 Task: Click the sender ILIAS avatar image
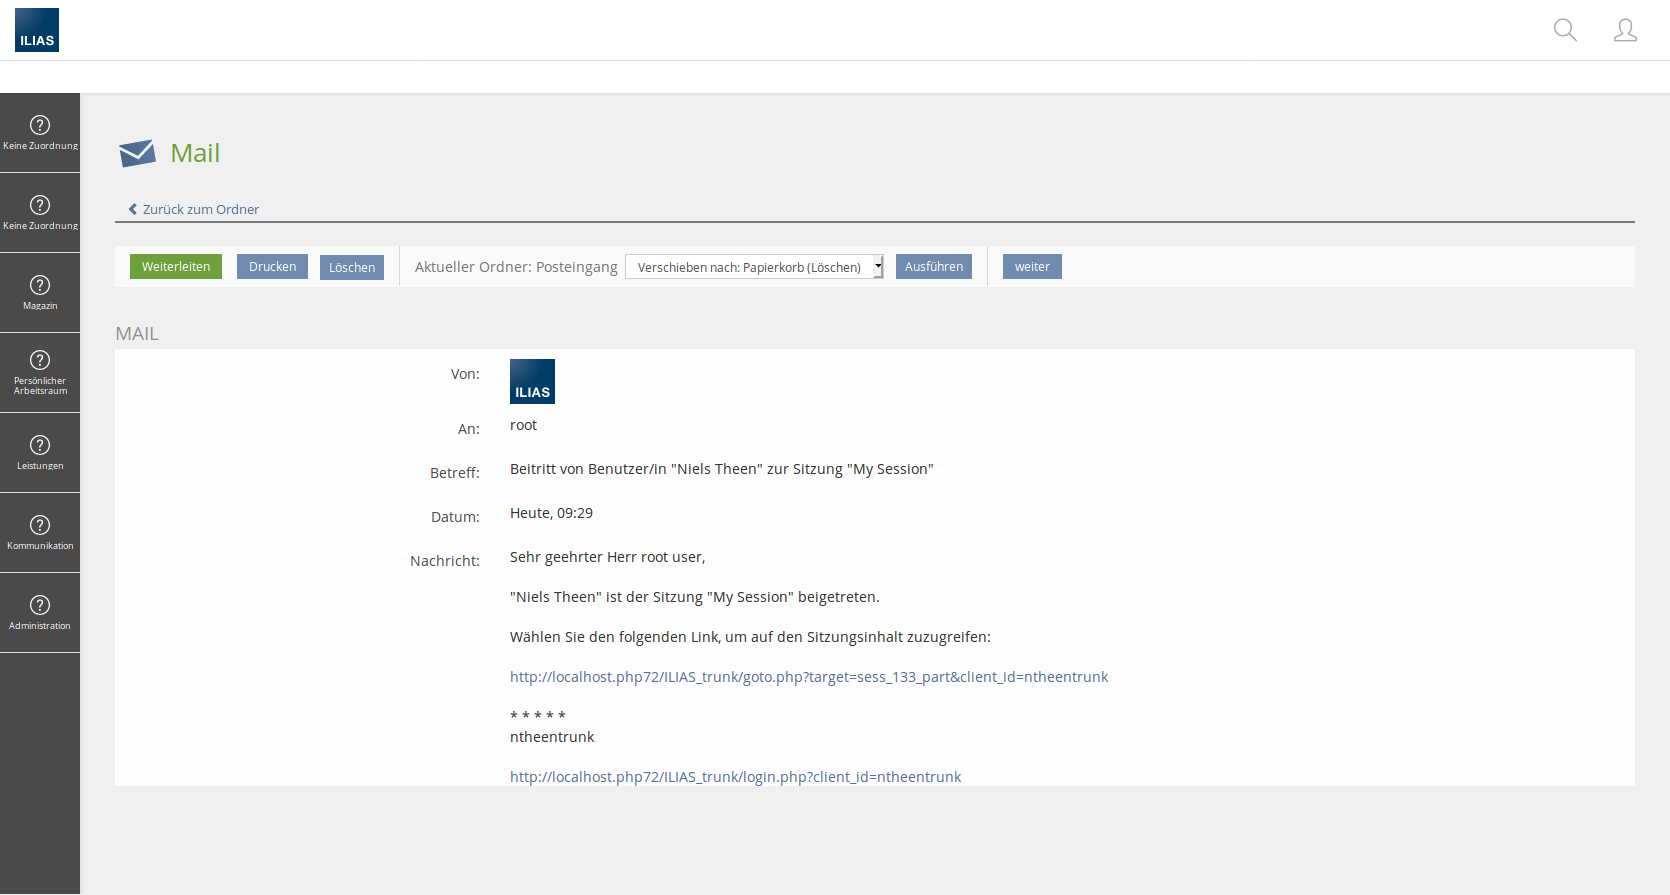pos(532,381)
